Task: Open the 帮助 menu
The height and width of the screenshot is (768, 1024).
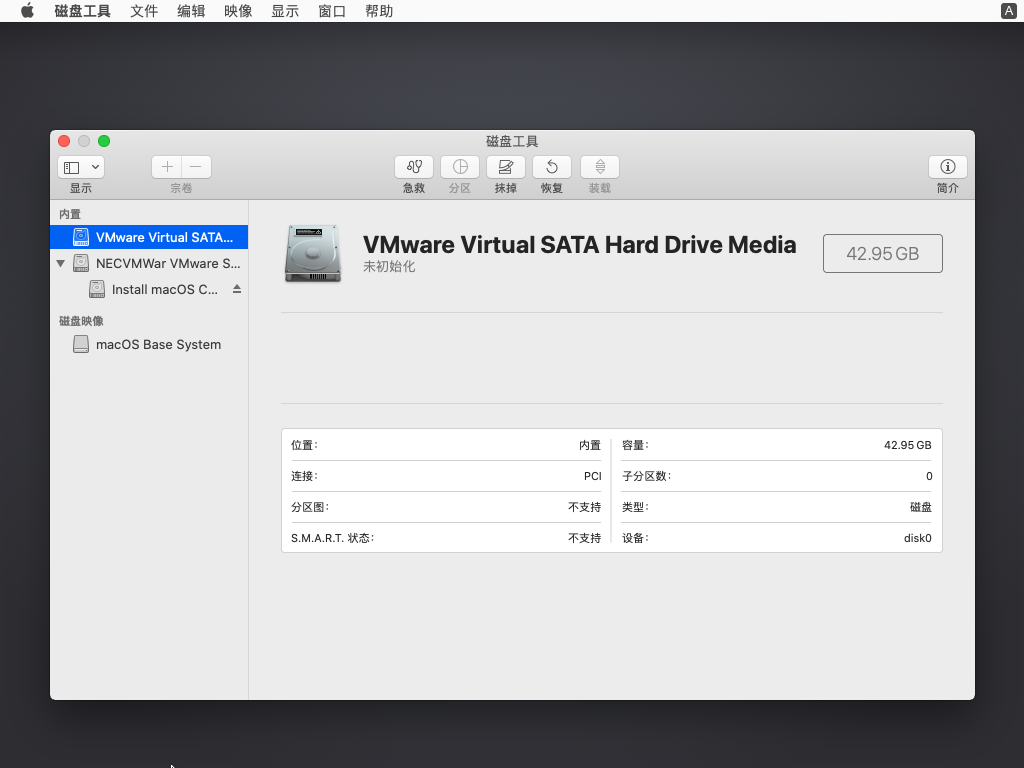Action: pyautogui.click(x=379, y=11)
